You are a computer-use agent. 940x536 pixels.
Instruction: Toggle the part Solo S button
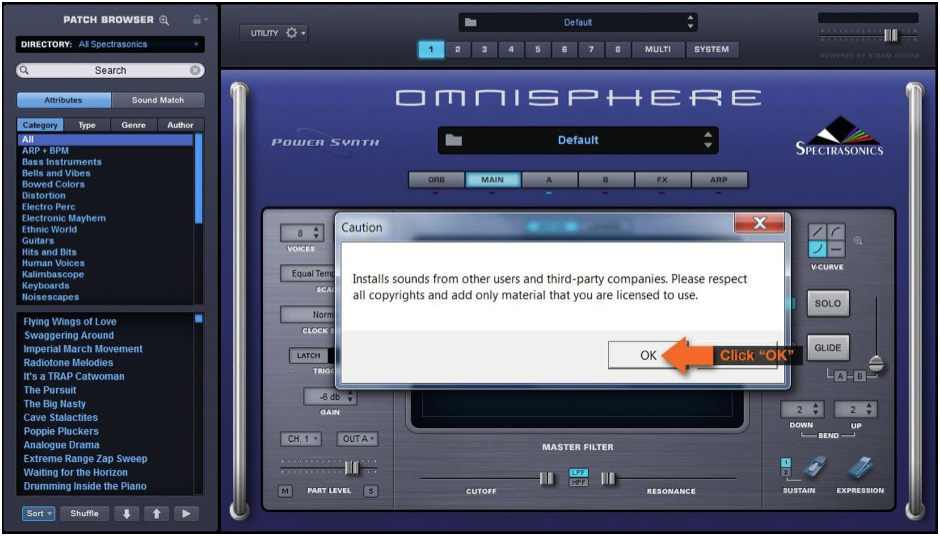371,491
